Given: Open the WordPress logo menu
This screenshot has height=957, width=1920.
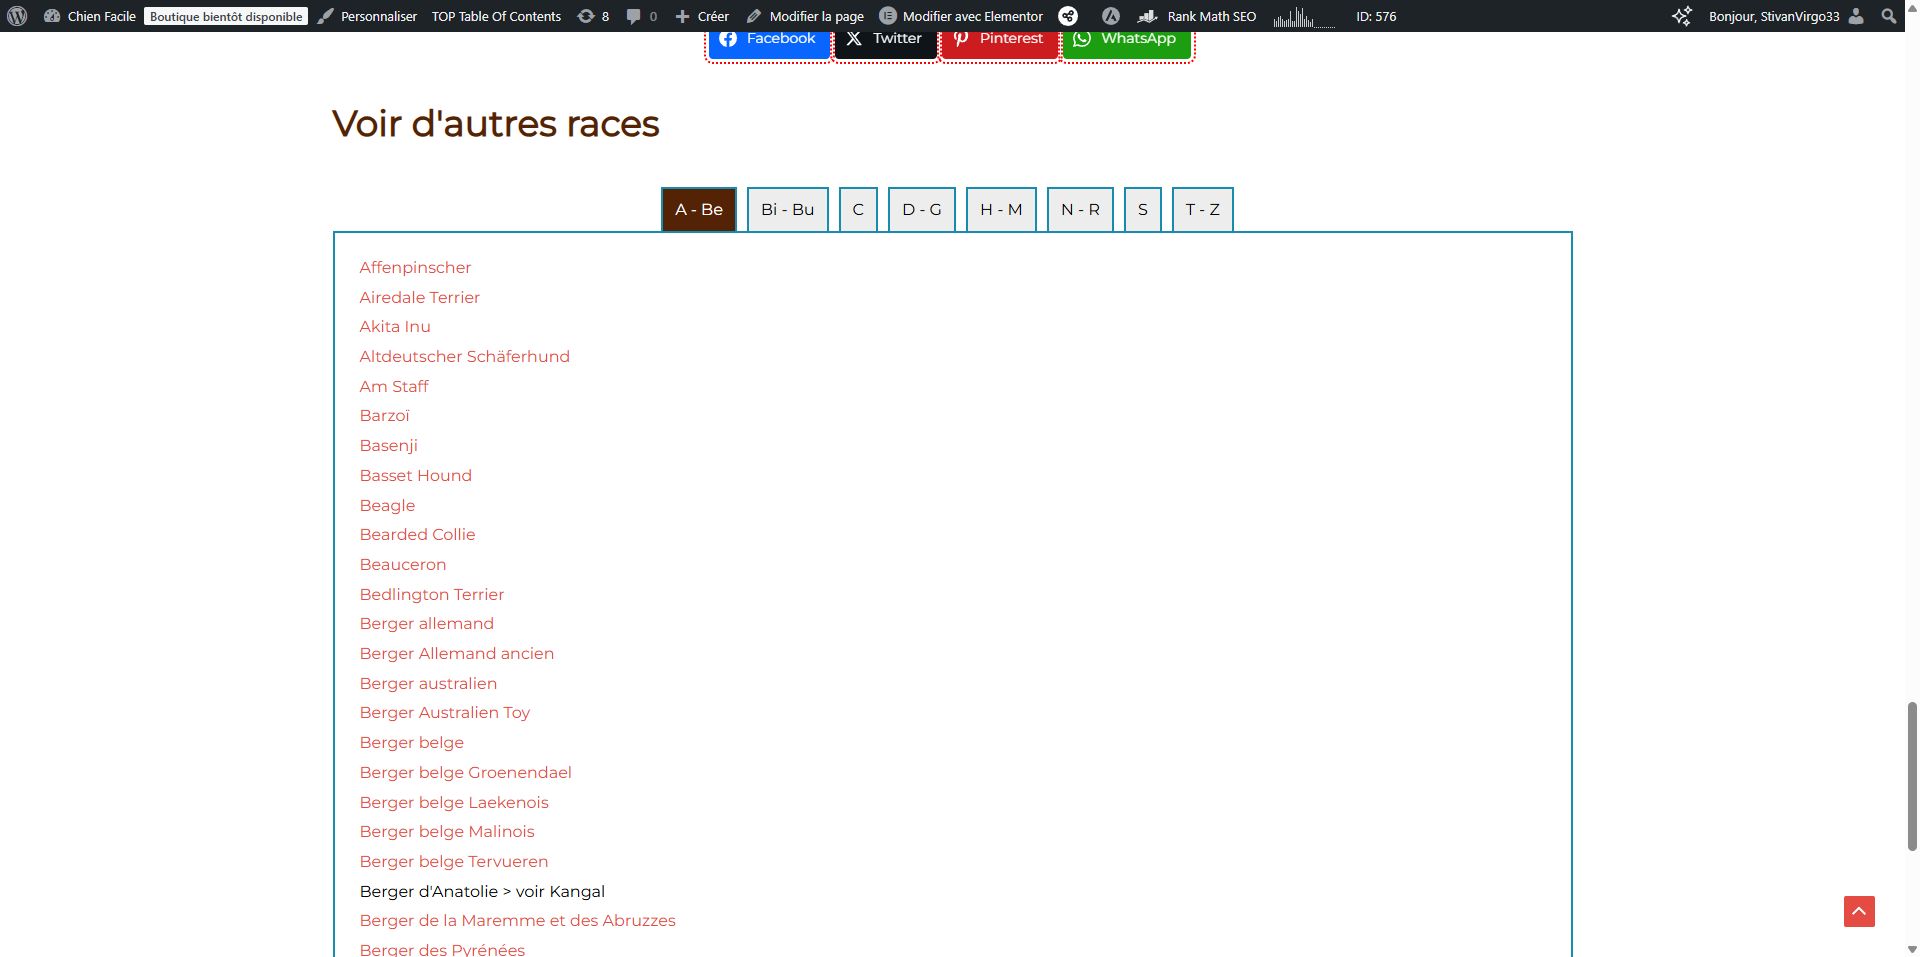Looking at the screenshot, I should click(x=17, y=16).
